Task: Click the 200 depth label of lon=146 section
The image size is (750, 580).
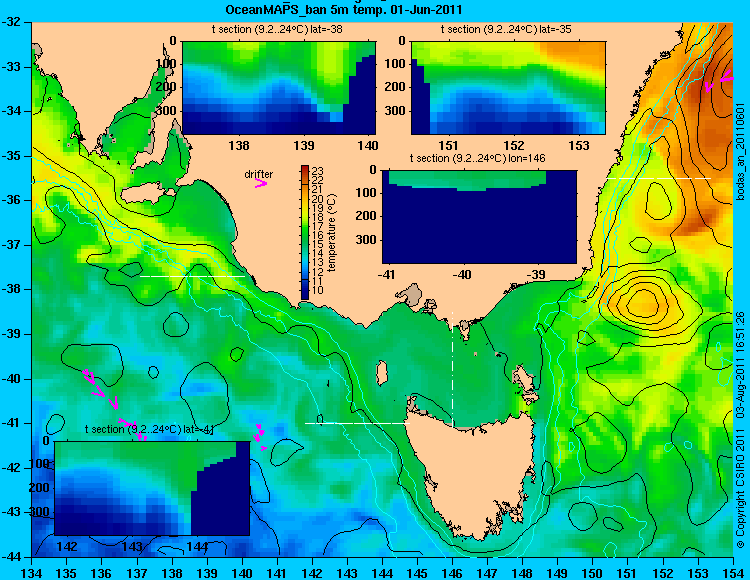Action: tap(368, 216)
